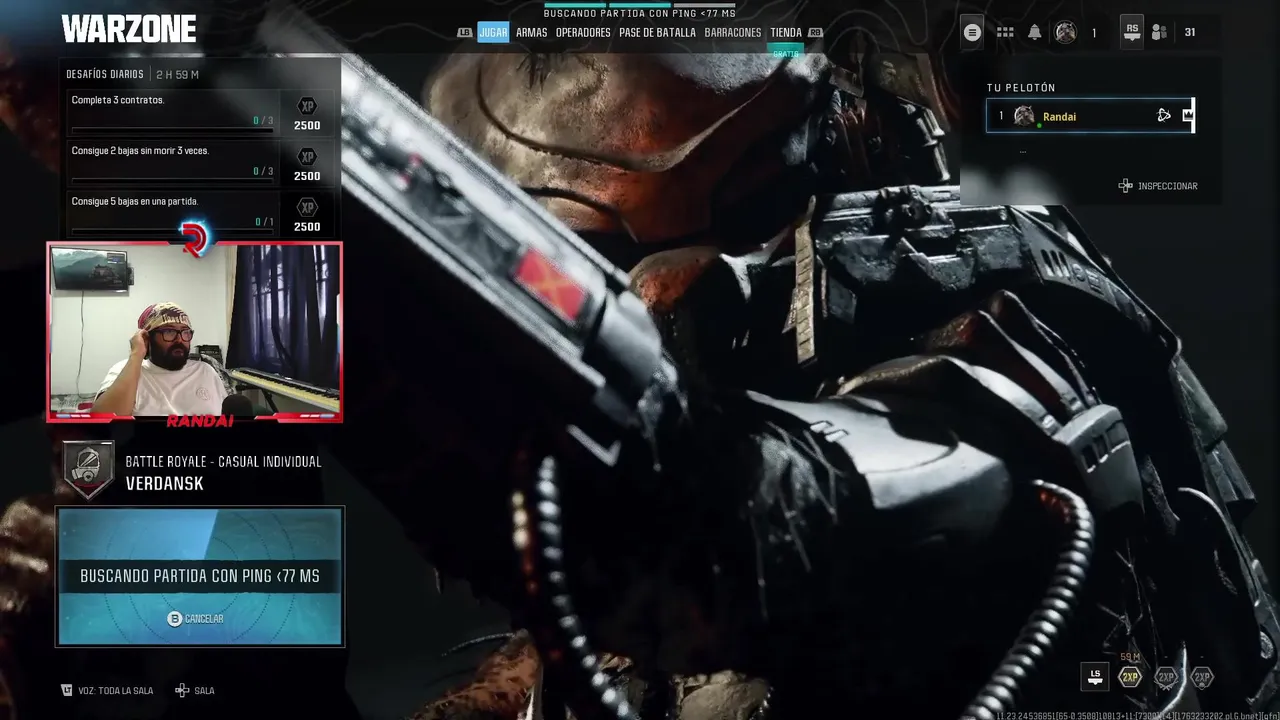Click the Verdansk gas mask mode emblem
This screenshot has height=720, width=1280.
[89, 469]
